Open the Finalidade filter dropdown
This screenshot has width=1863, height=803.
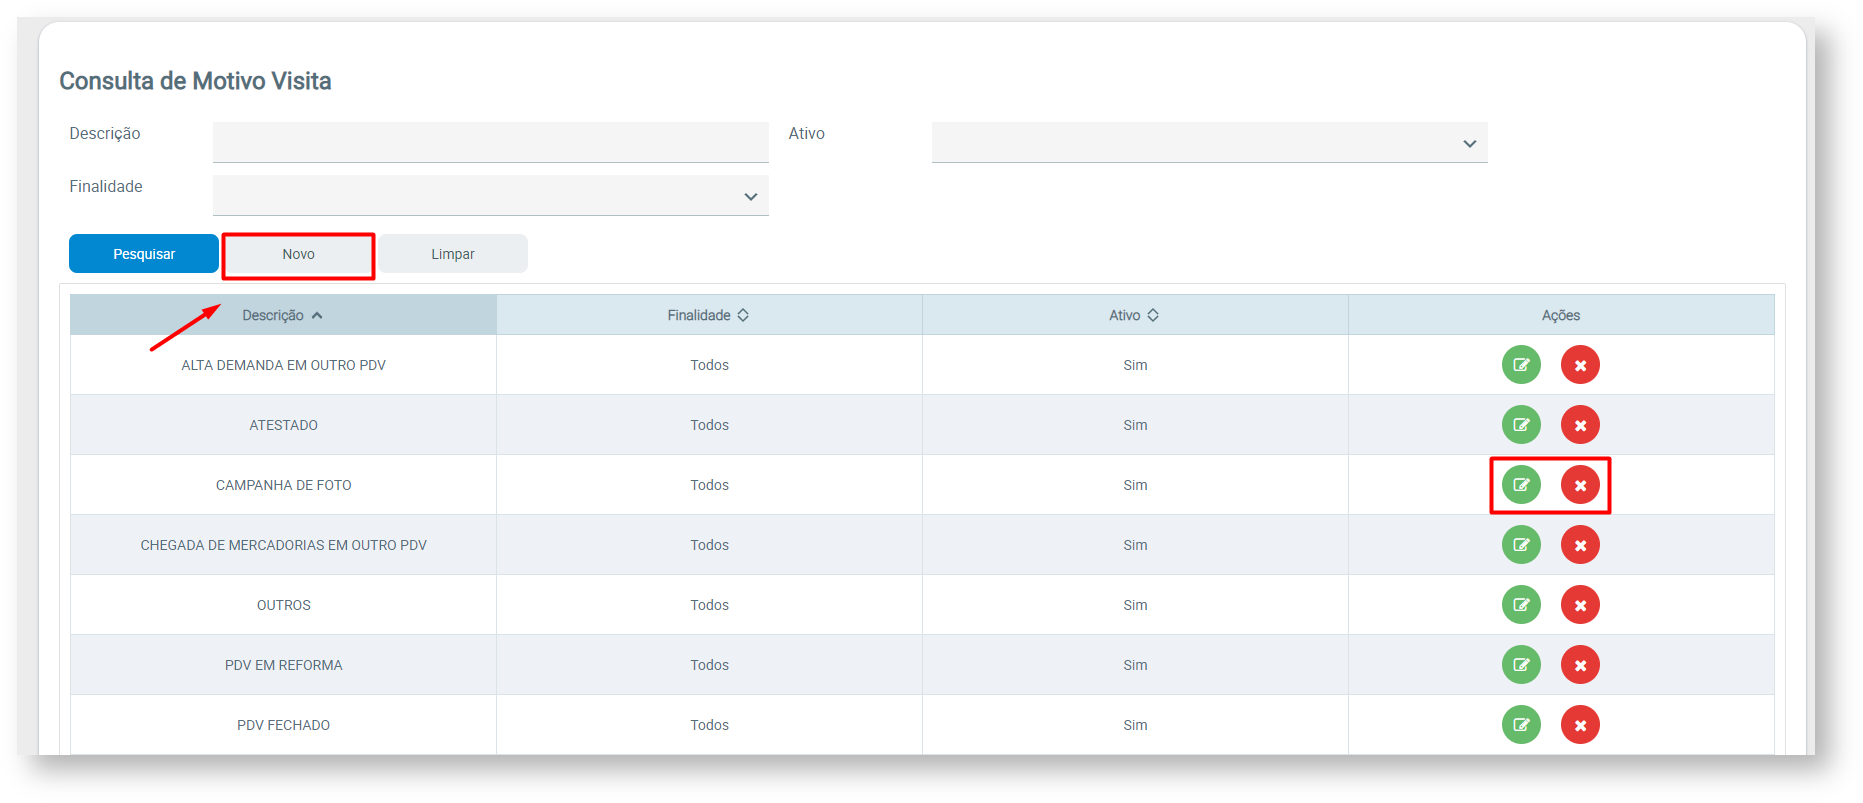pos(490,196)
